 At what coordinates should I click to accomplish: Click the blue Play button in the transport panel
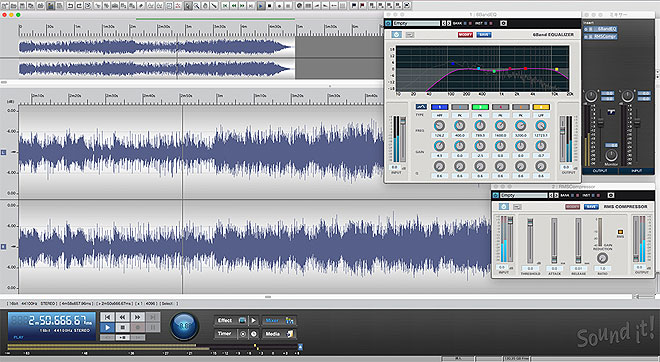tap(107, 327)
